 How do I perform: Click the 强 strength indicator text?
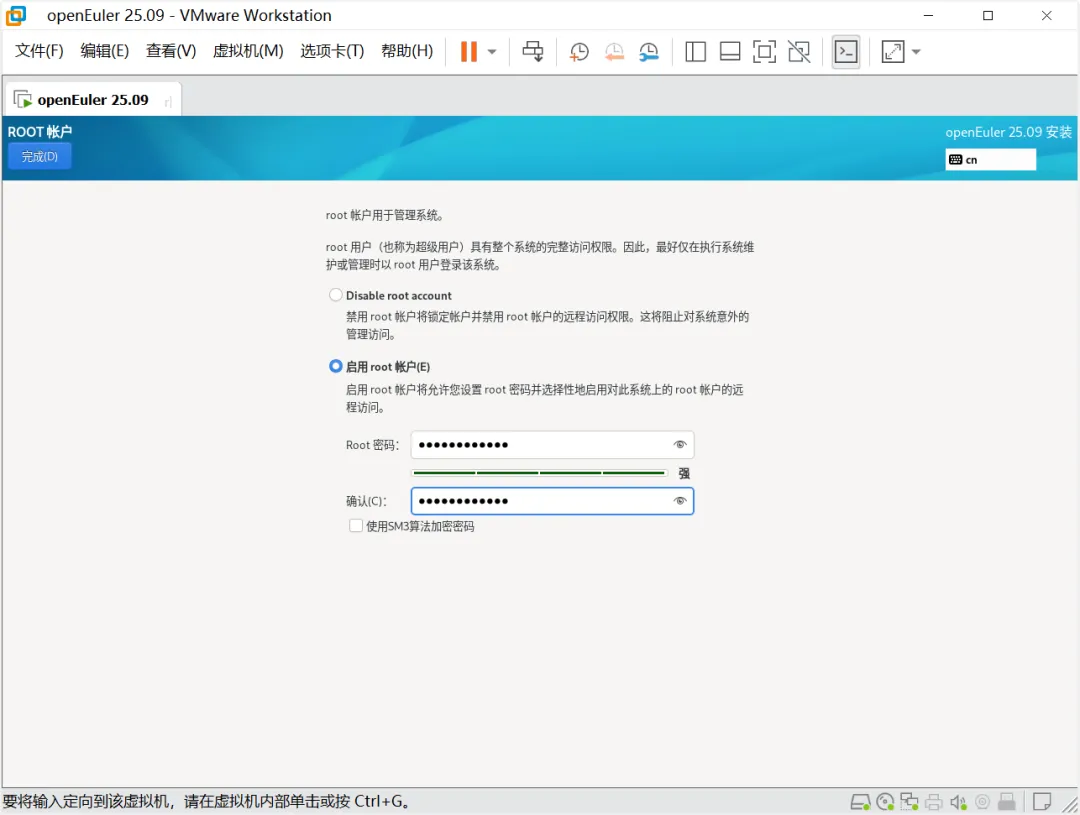pyautogui.click(x=684, y=473)
